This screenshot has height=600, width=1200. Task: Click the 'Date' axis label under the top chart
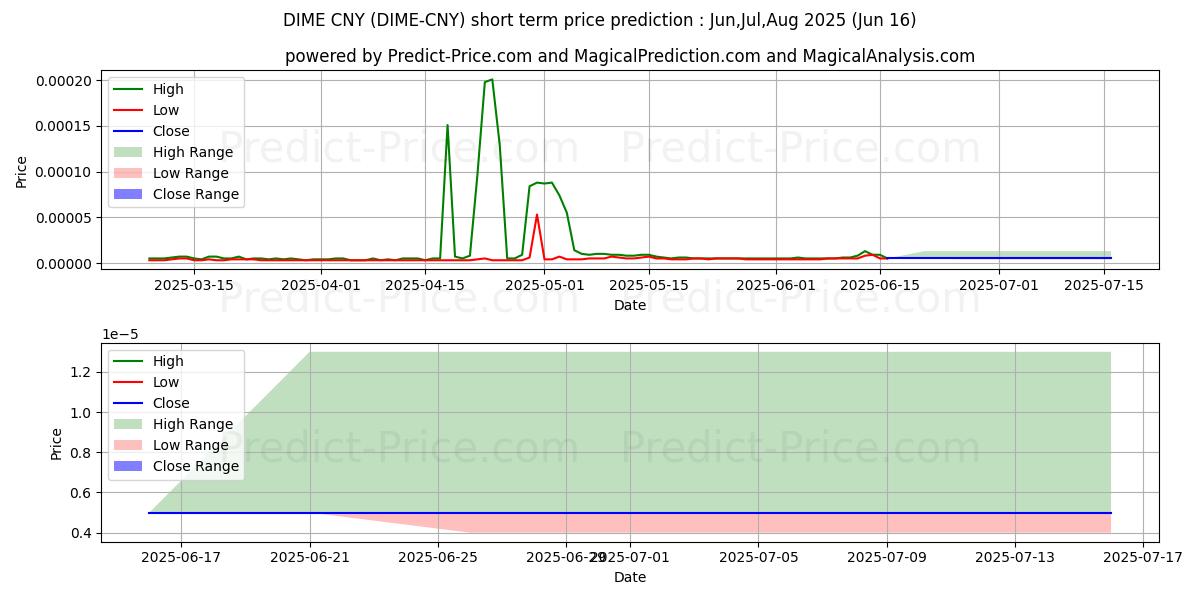coord(630,305)
